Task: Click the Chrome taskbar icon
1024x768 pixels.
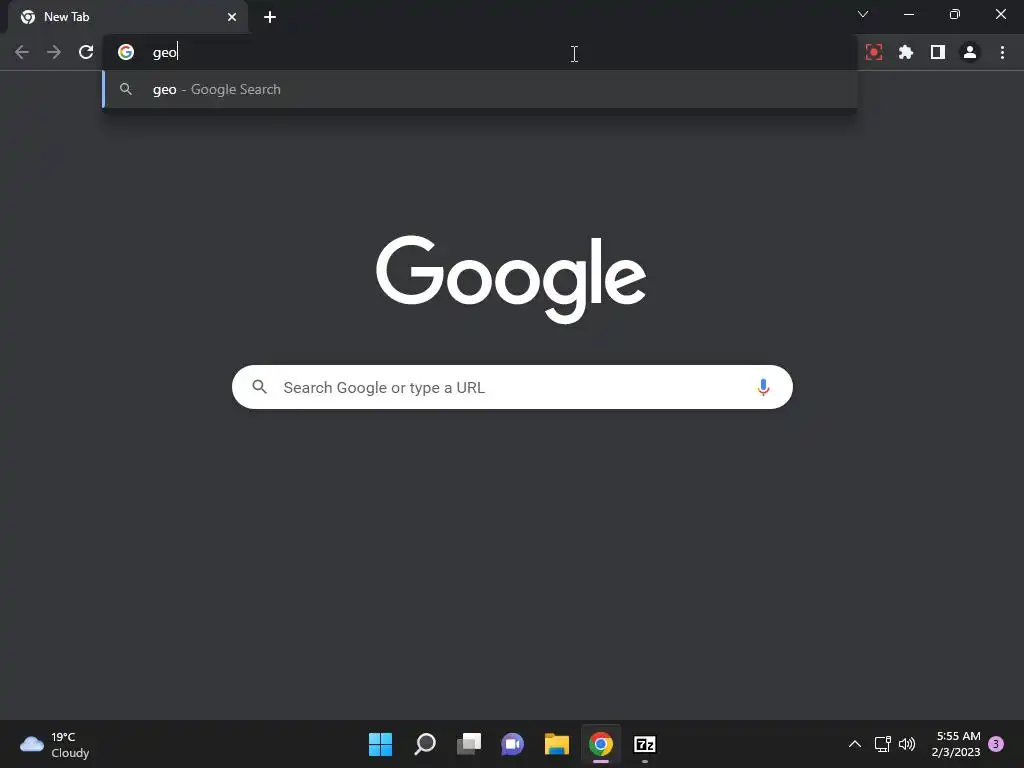Action: tap(601, 744)
